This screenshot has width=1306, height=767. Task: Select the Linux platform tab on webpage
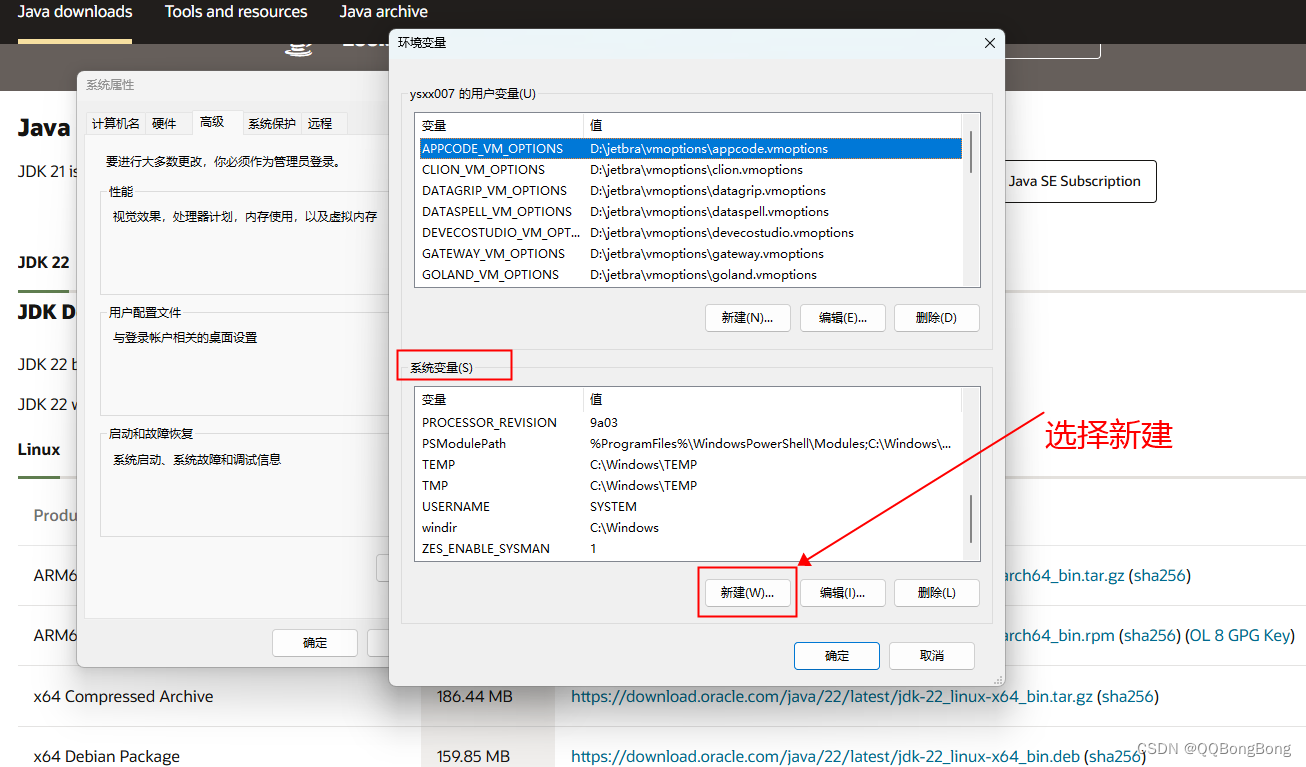(x=39, y=449)
